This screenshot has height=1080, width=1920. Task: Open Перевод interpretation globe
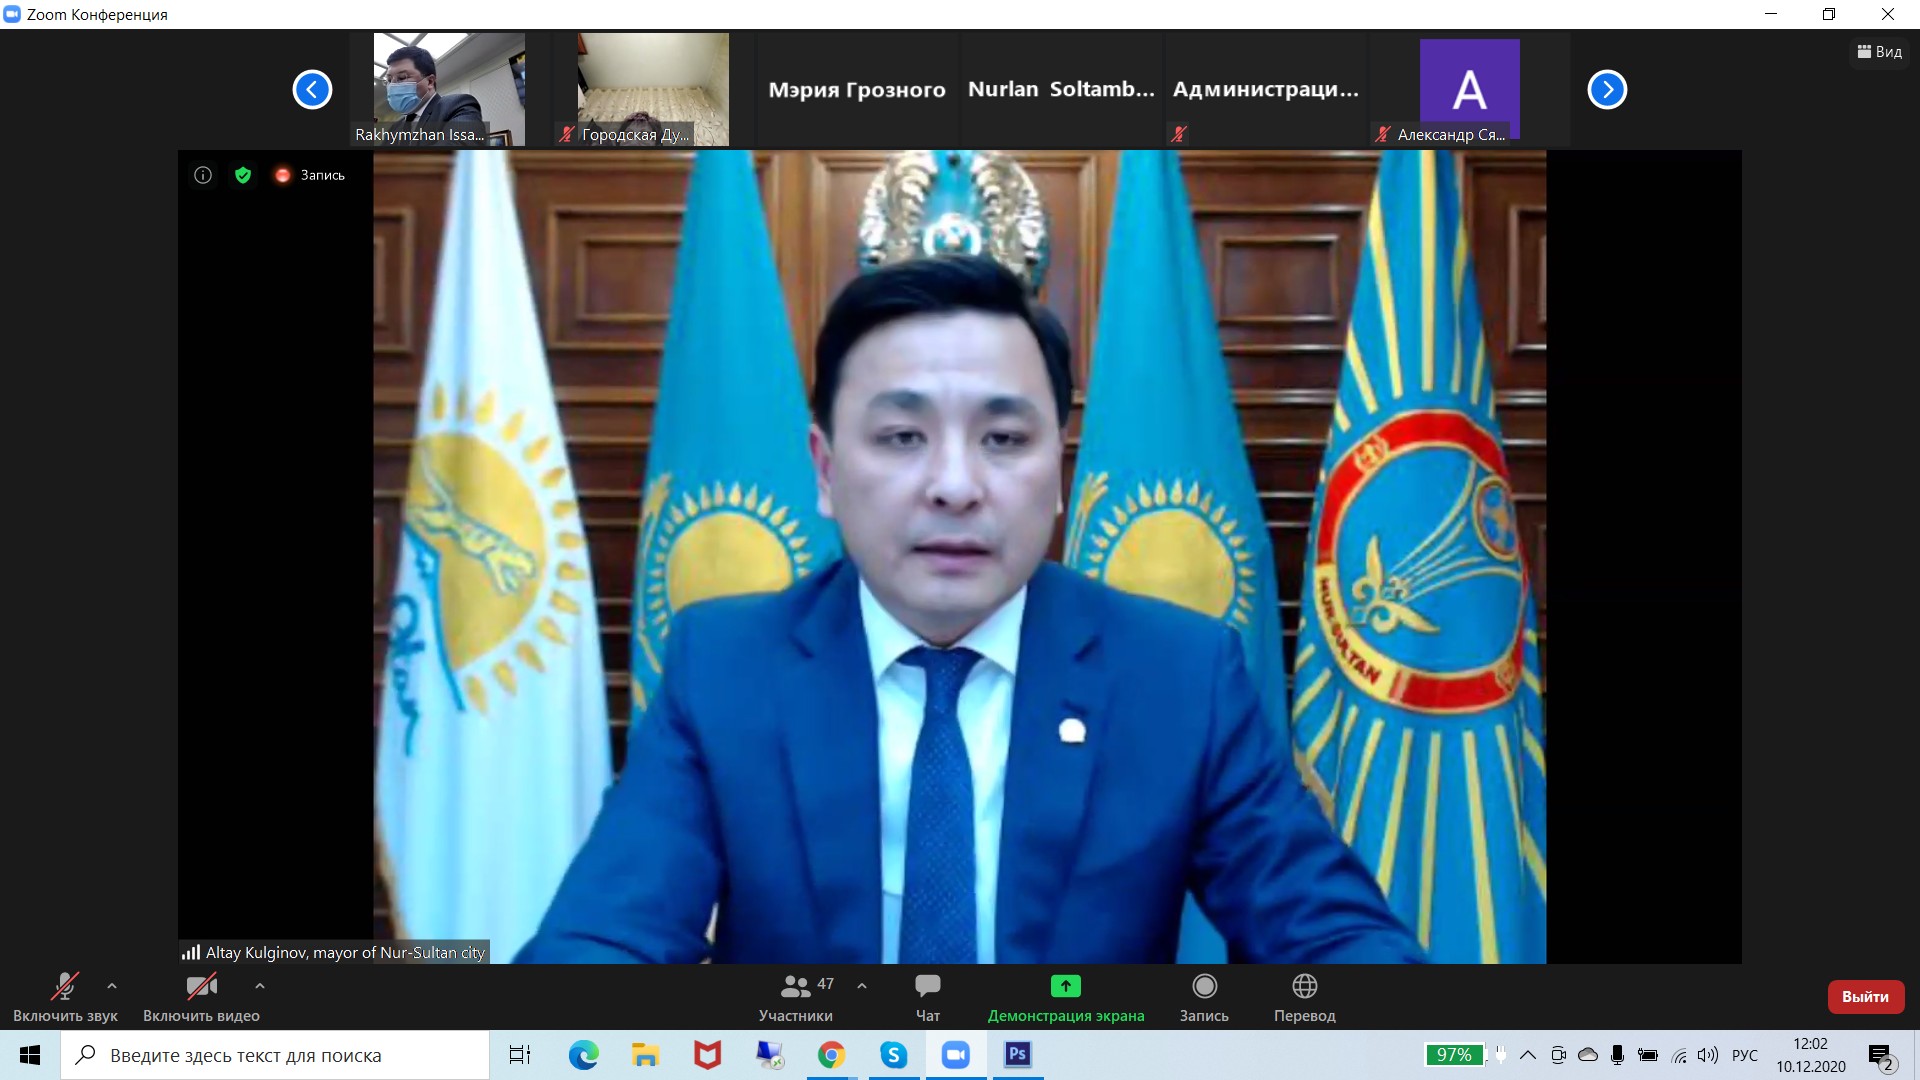pos(1305,997)
